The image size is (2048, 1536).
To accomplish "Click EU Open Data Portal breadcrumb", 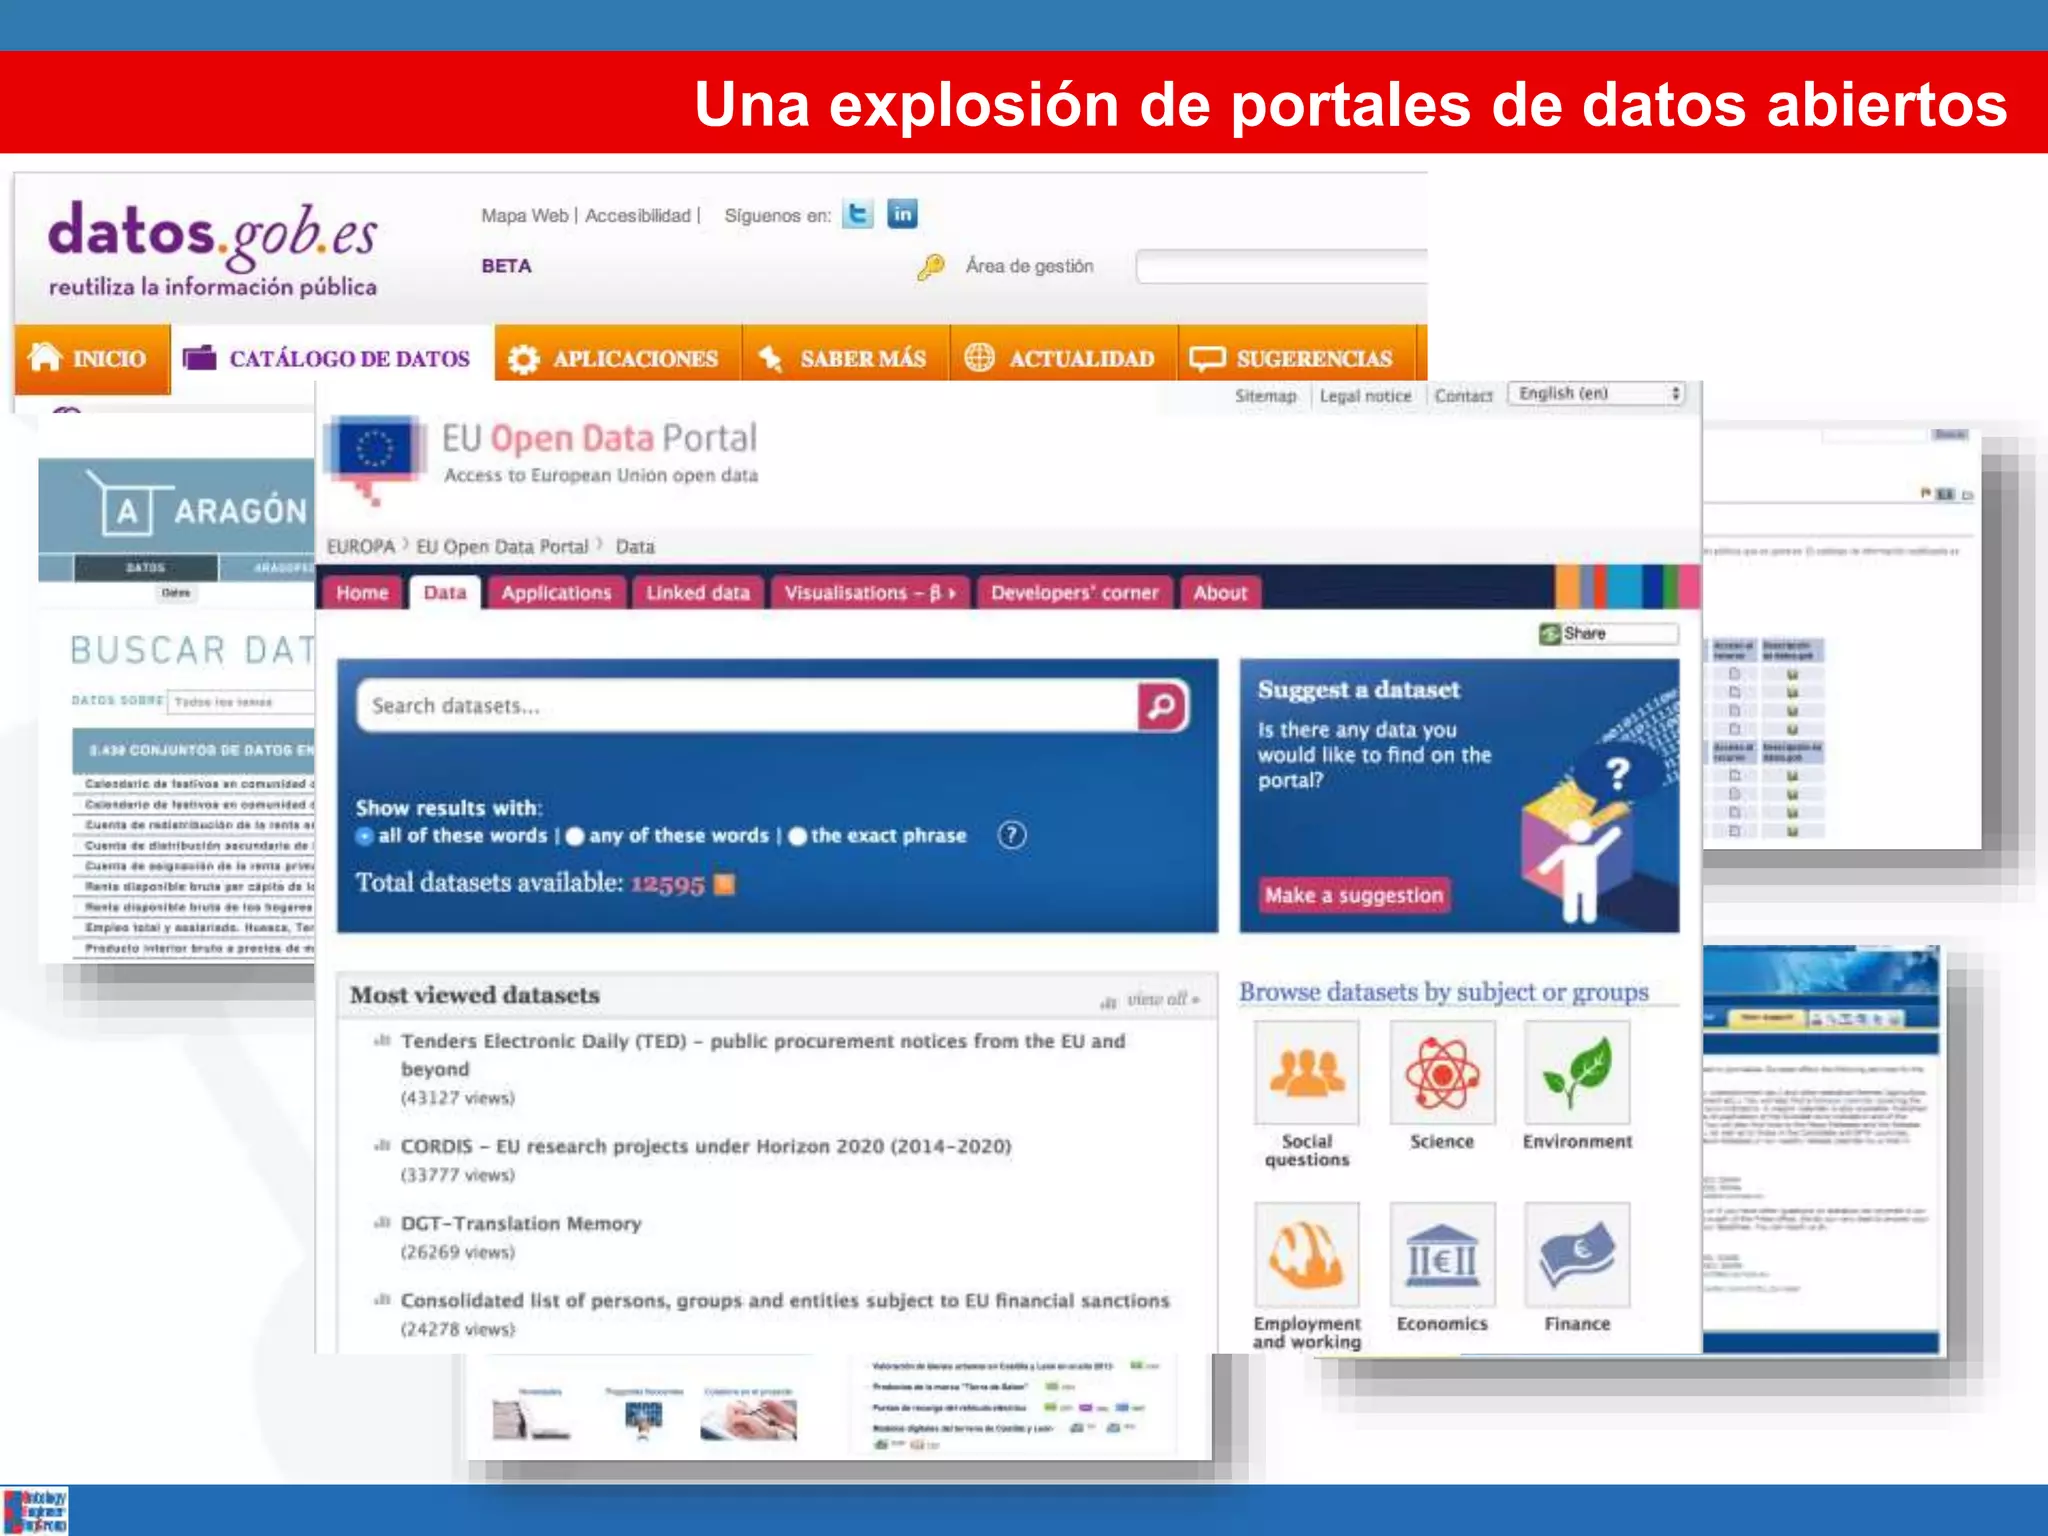I will click(502, 547).
